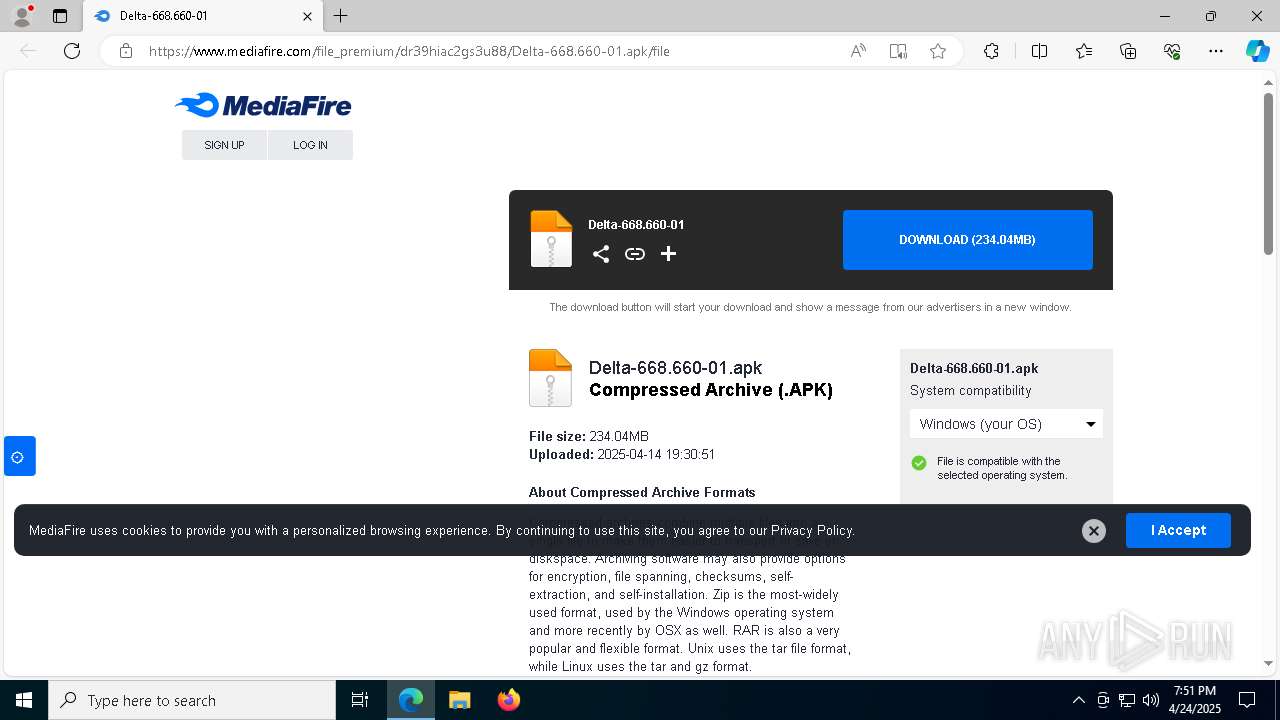1280x720 pixels.
Task: Open File Explorer from taskbar
Action: click(x=459, y=700)
